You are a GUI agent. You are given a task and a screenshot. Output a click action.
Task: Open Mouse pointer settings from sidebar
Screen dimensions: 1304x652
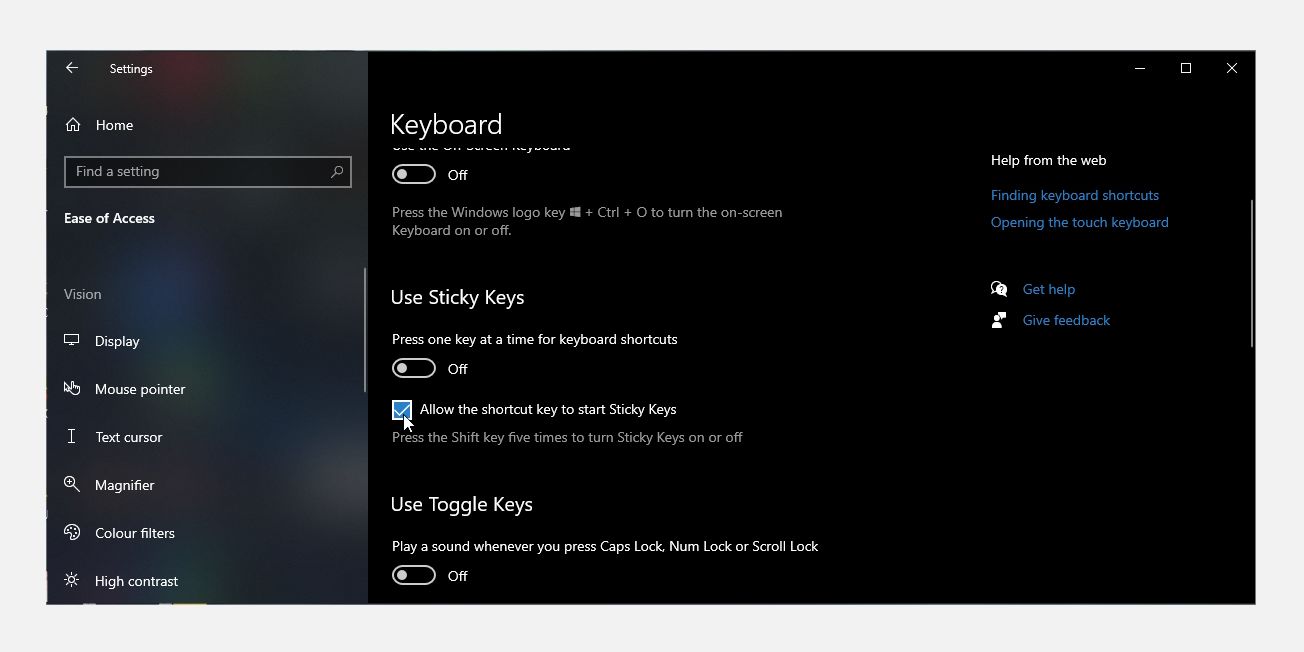[x=139, y=389]
